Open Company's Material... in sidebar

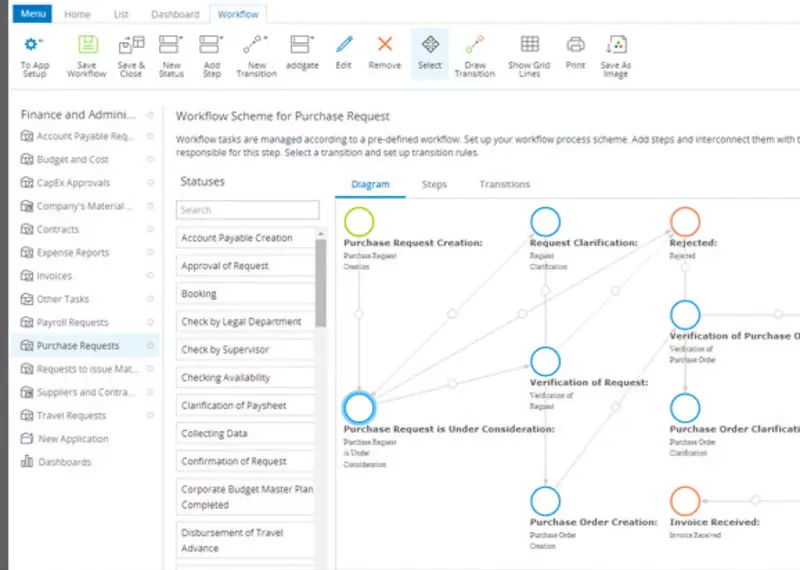84,206
